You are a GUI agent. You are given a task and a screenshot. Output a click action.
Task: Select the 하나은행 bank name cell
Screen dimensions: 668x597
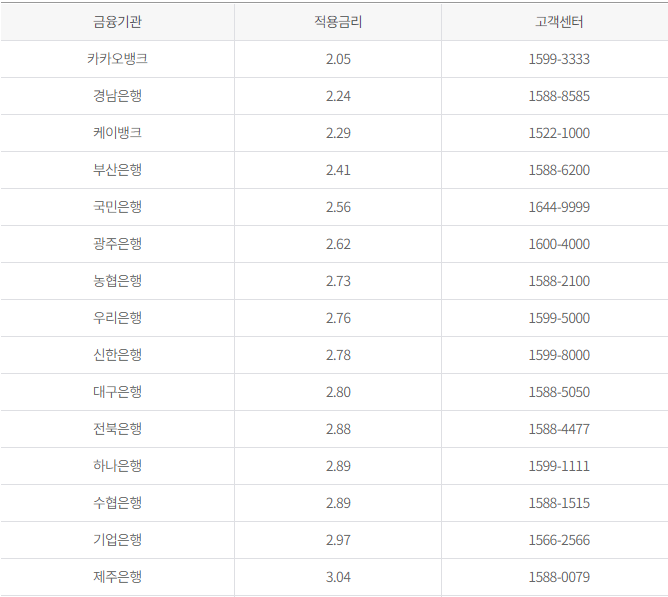(x=117, y=466)
